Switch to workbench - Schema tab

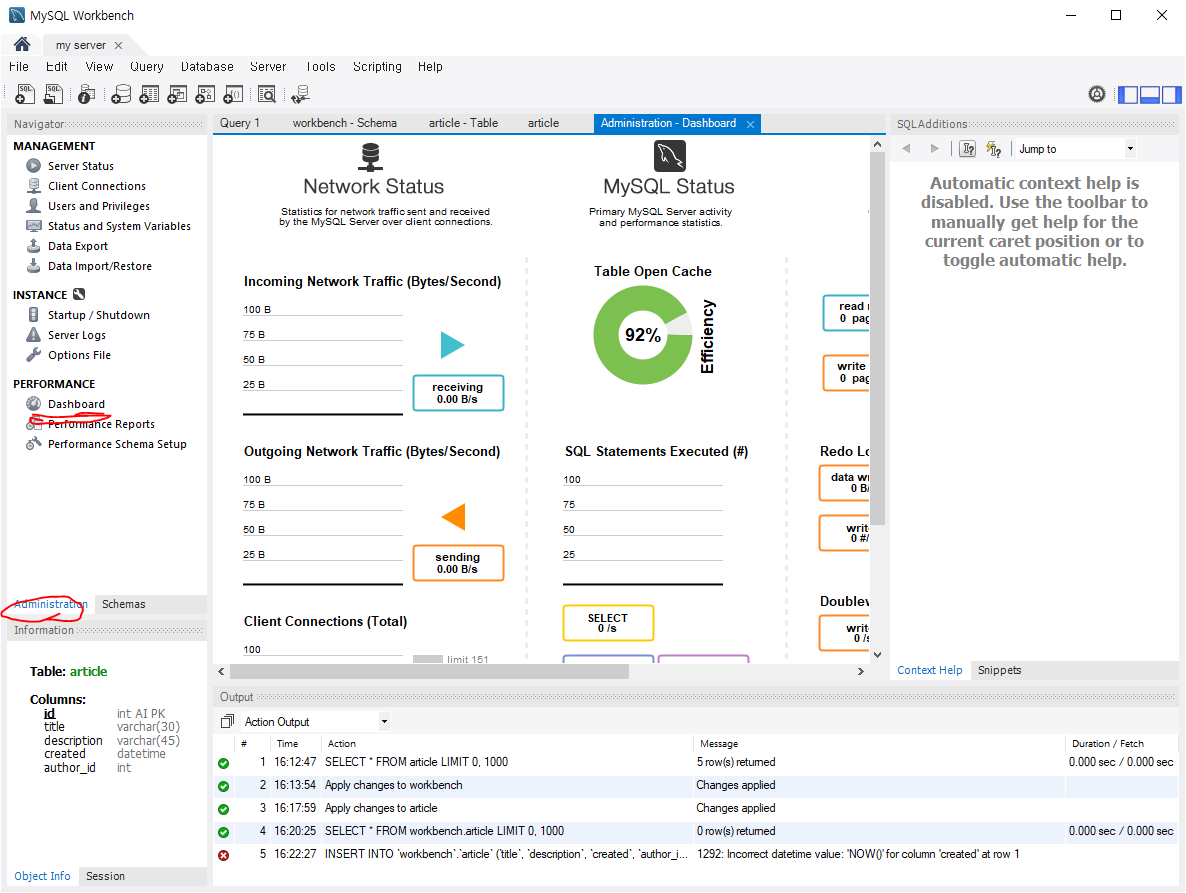345,122
